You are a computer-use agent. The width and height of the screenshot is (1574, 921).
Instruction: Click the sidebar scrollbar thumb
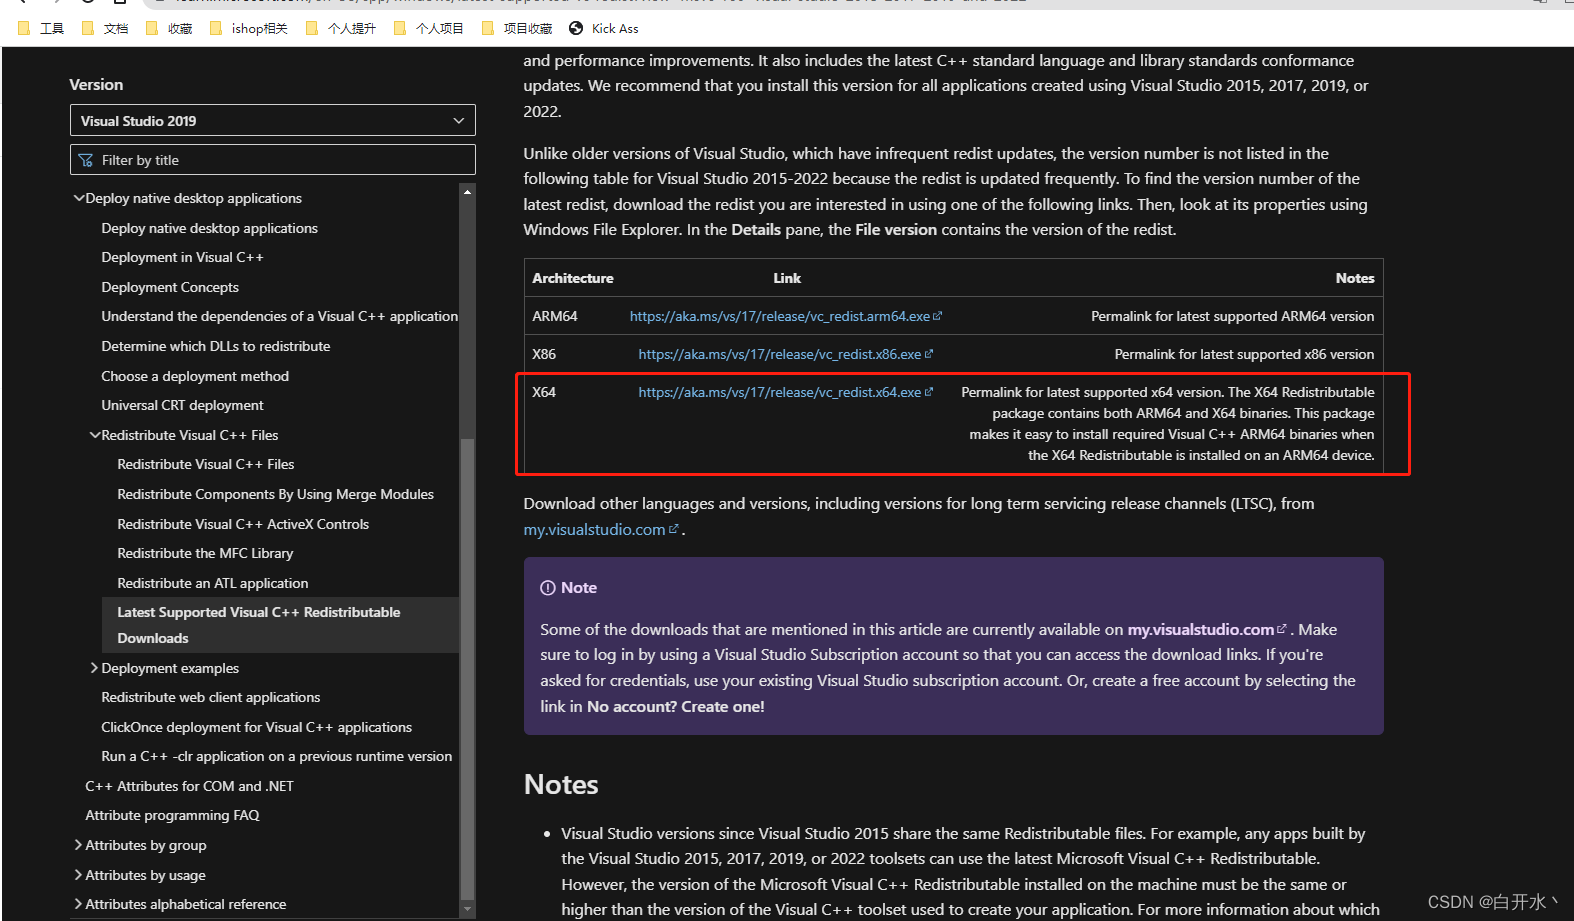[467, 668]
